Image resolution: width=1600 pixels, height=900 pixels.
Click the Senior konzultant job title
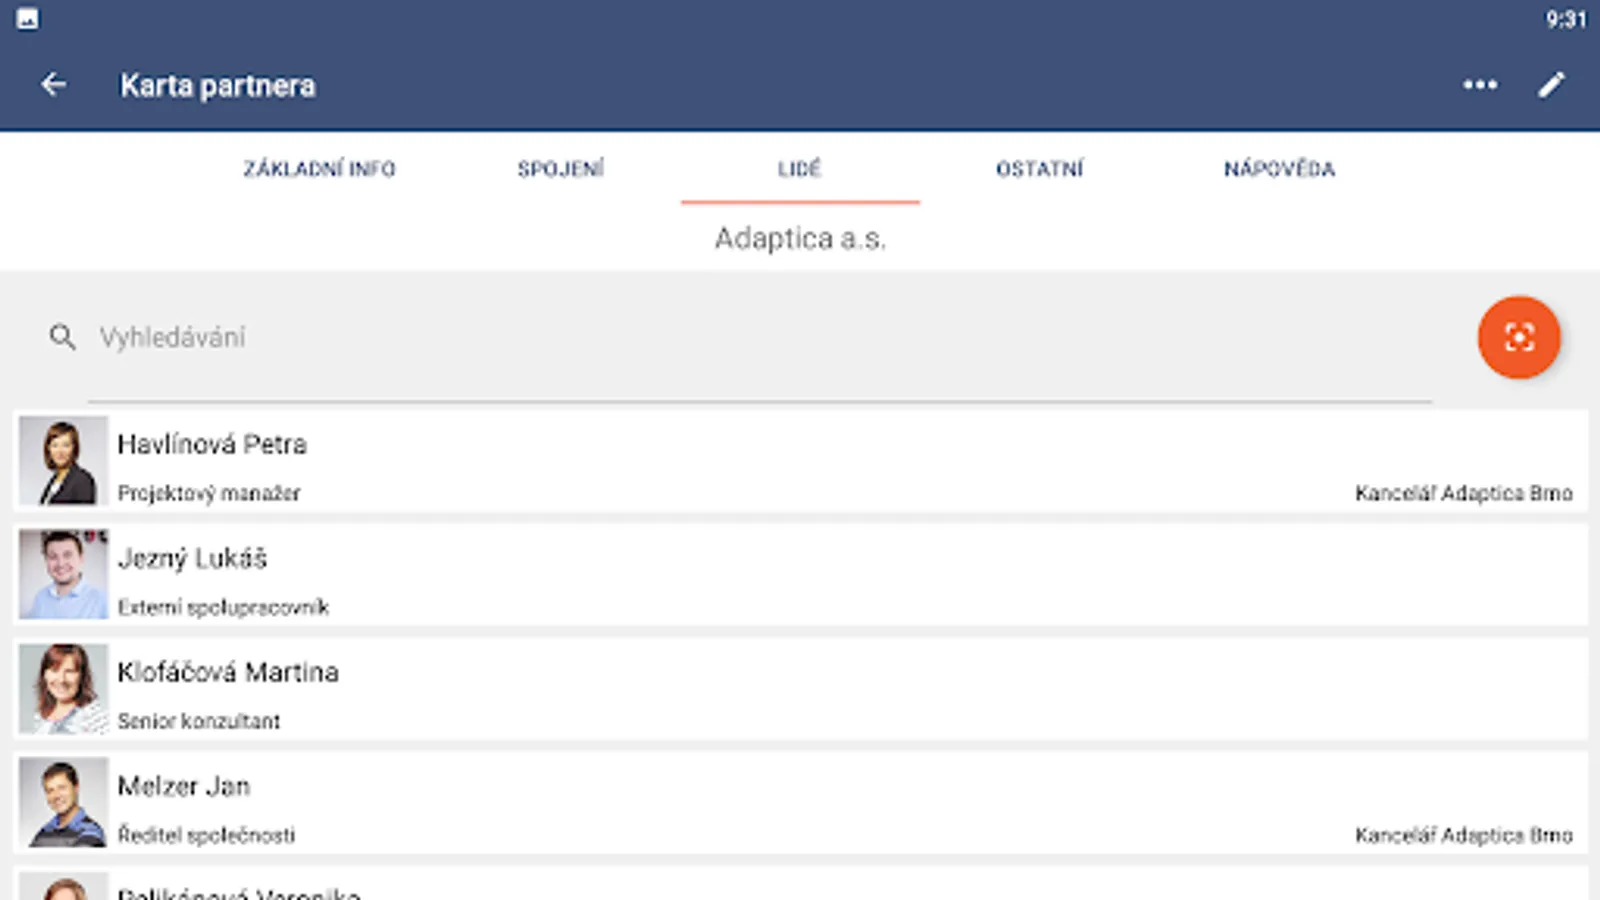tap(199, 721)
